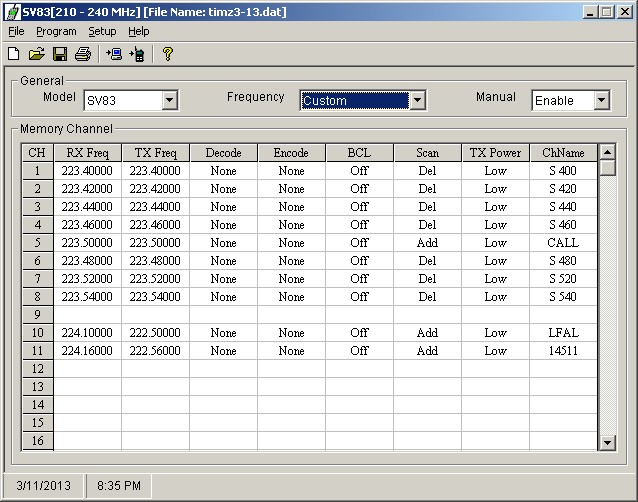The image size is (638, 502).
Task: Open the File menu
Action: pos(16,31)
